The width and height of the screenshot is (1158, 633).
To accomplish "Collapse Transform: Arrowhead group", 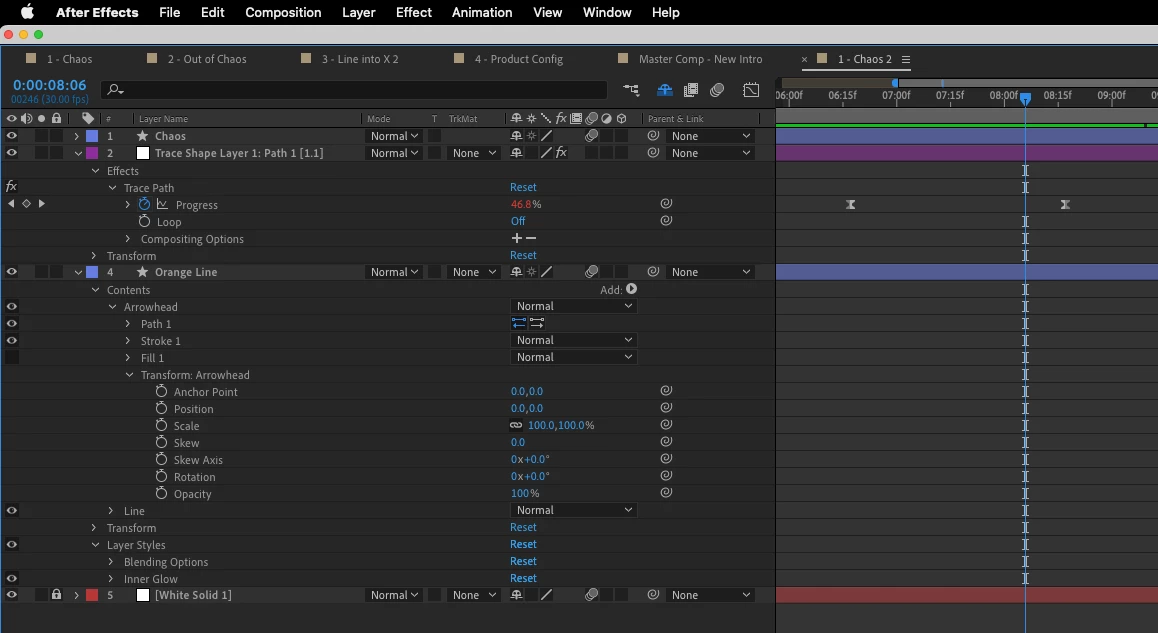I will point(129,374).
